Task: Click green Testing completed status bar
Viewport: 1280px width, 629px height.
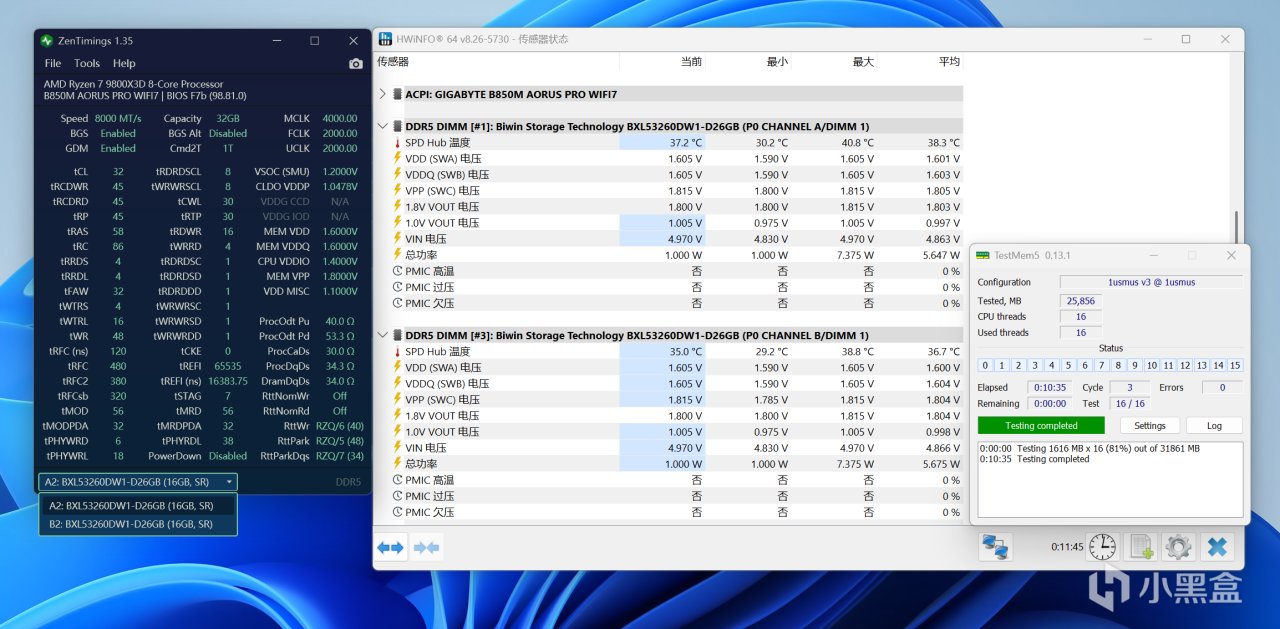Action: click(1041, 425)
